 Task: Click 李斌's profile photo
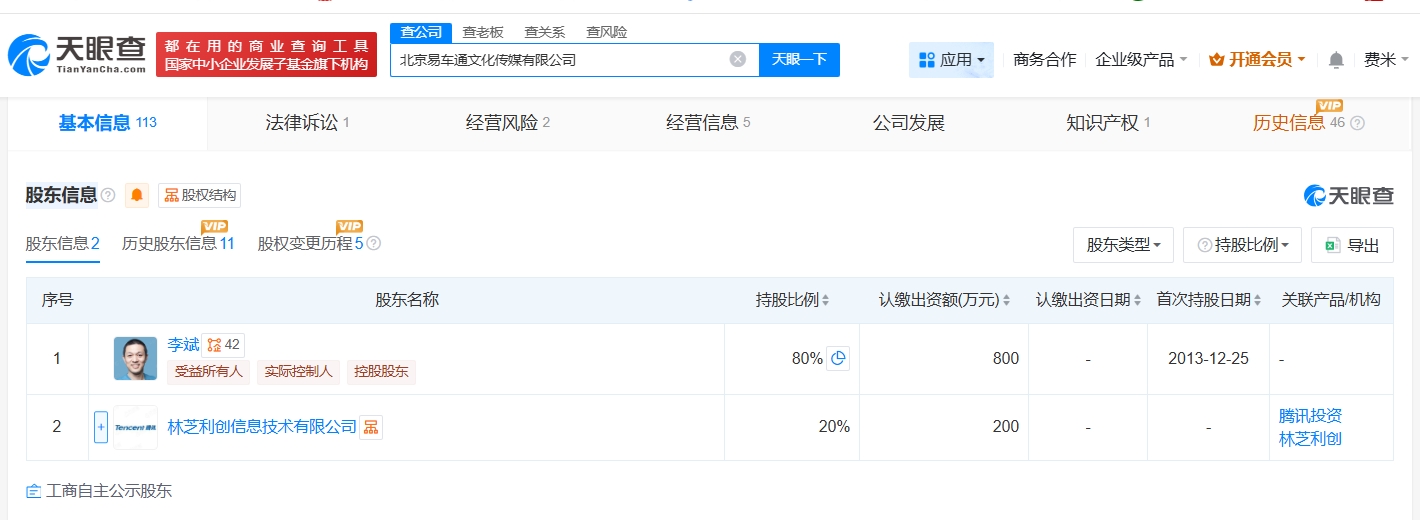tap(135, 358)
